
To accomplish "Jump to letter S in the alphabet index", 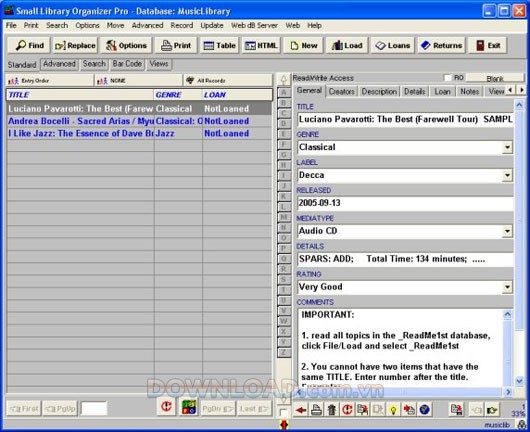I will (x=284, y=280).
